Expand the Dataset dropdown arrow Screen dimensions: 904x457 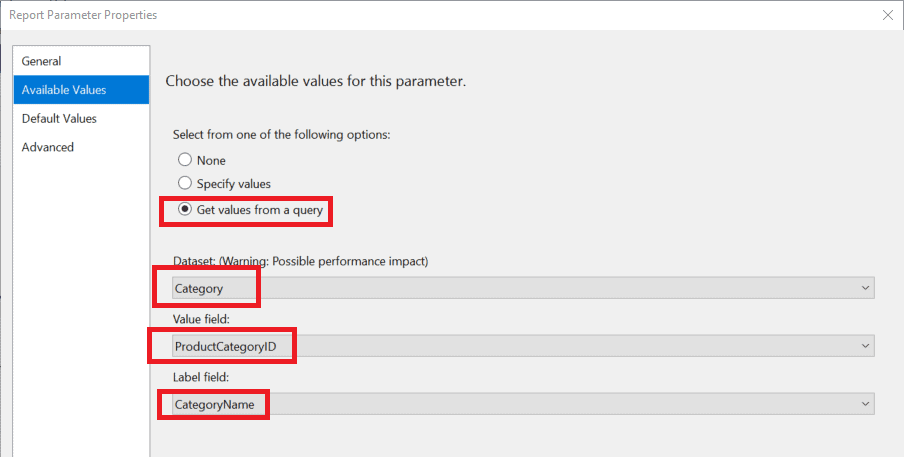865,288
